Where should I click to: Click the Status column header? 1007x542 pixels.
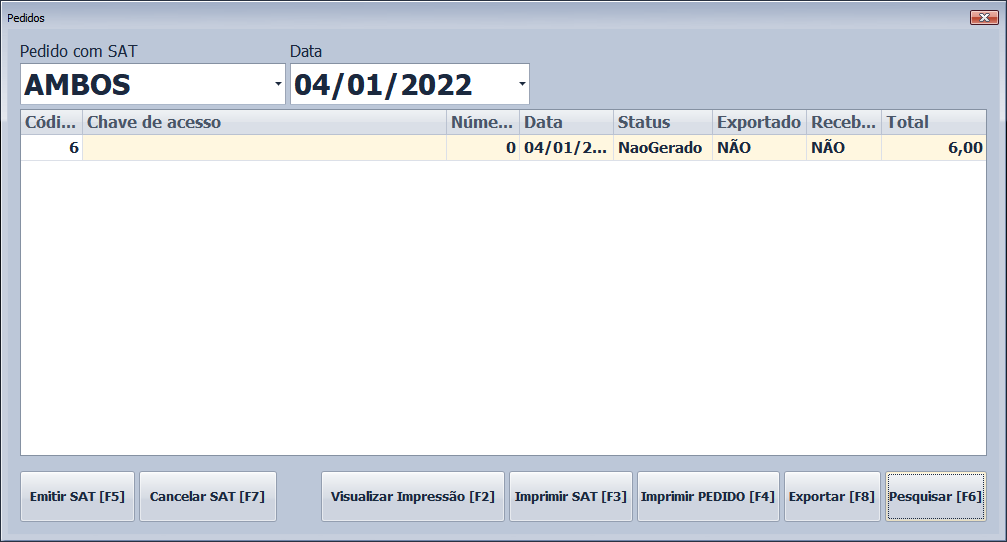tap(662, 122)
